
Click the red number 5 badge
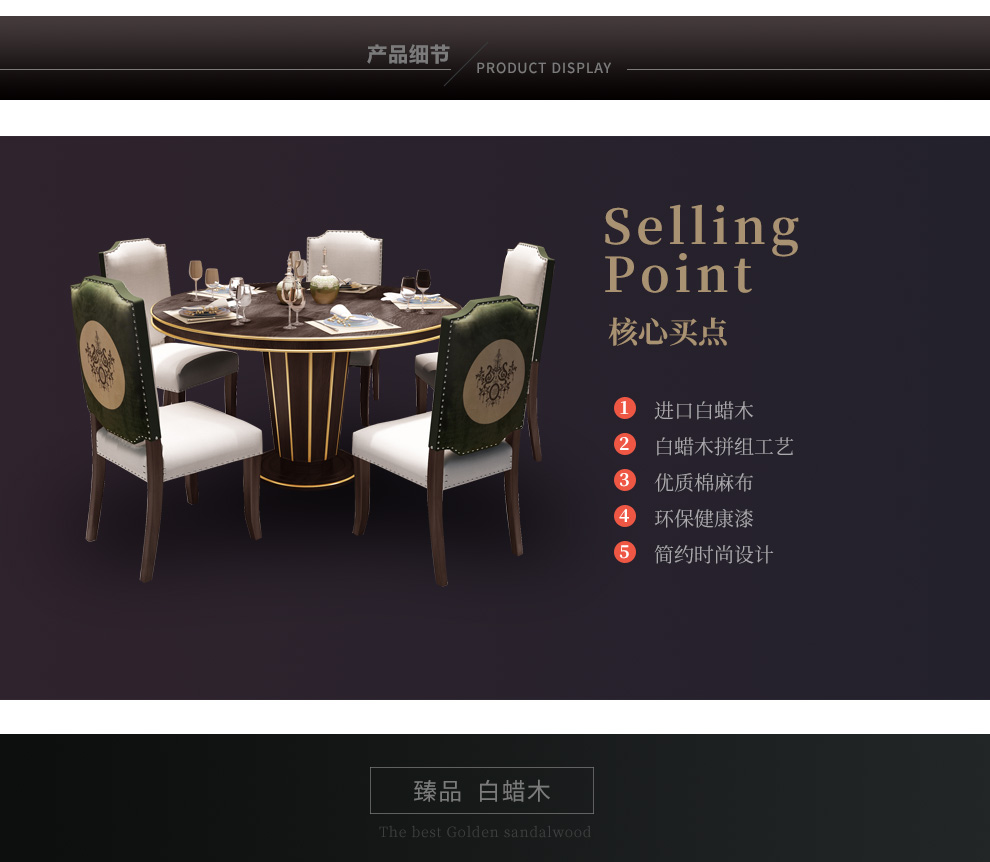point(624,552)
